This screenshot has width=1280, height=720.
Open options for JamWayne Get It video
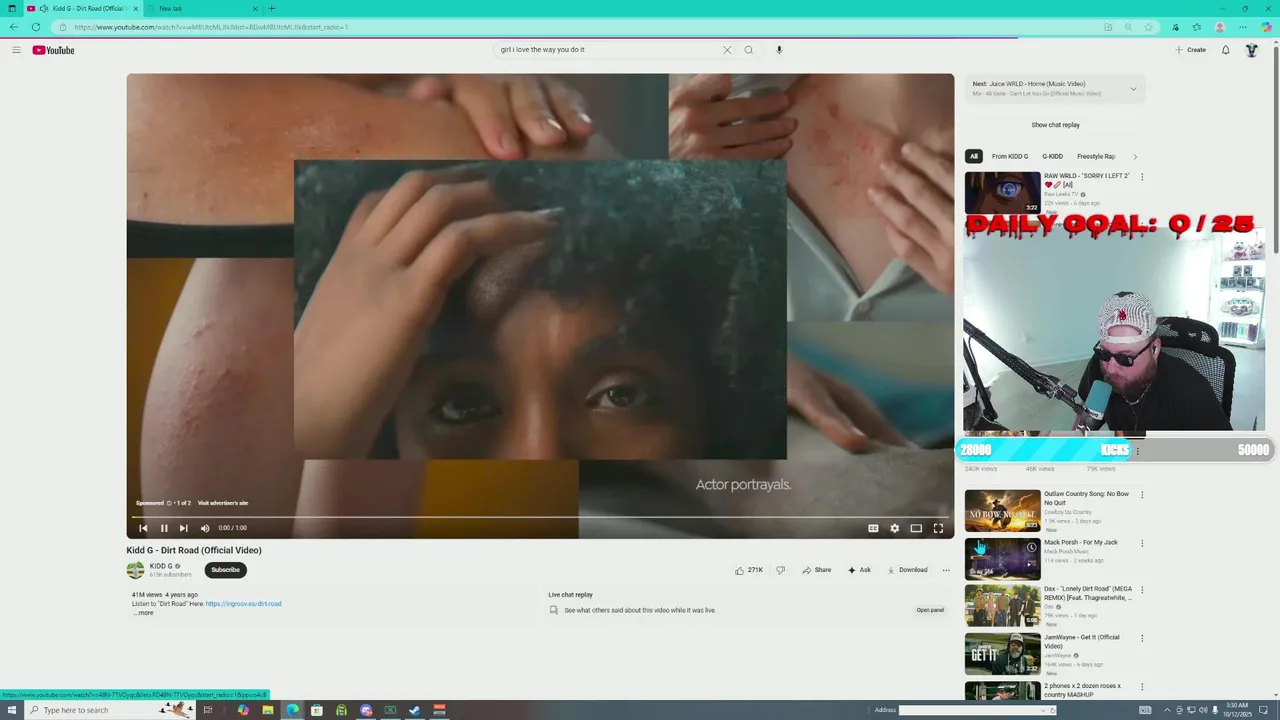(x=1142, y=639)
